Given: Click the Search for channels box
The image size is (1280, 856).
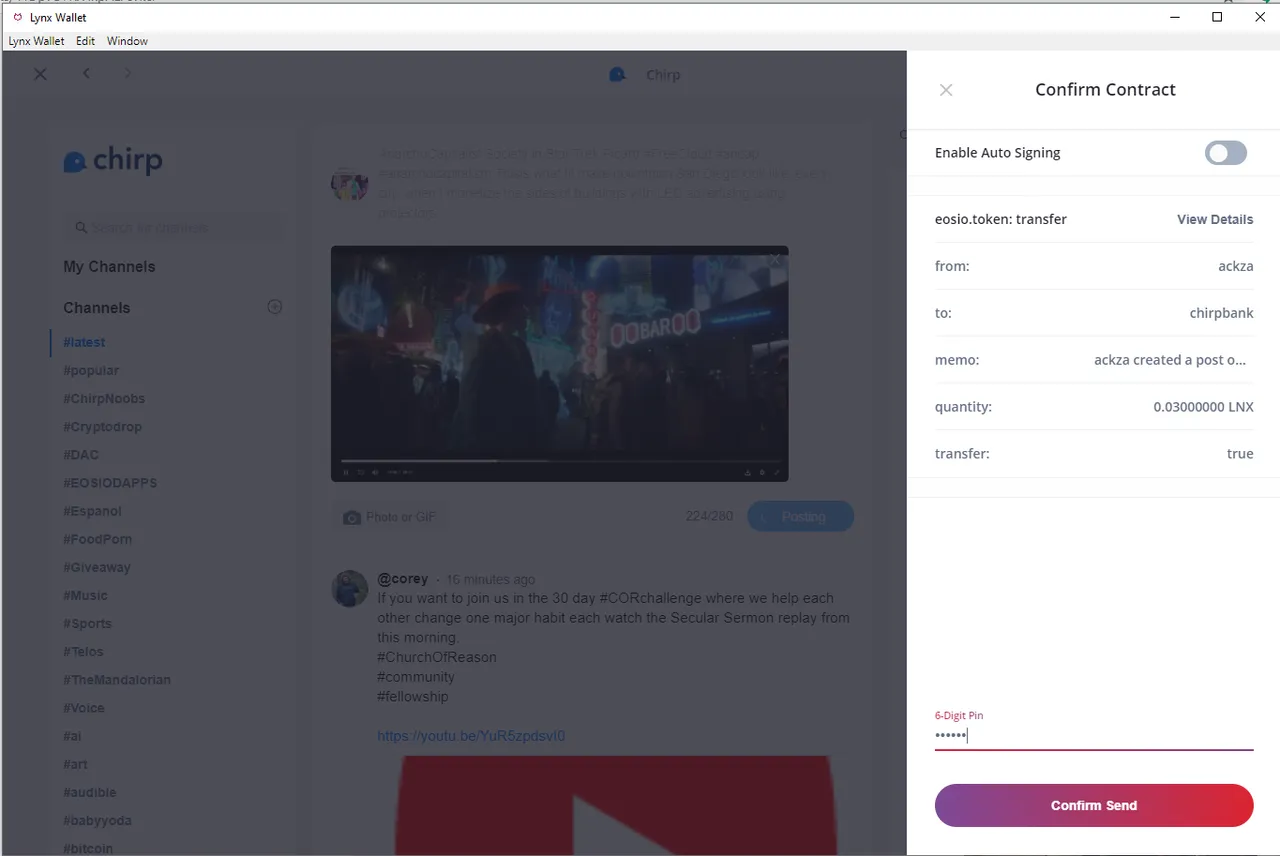Looking at the screenshot, I should click(174, 228).
